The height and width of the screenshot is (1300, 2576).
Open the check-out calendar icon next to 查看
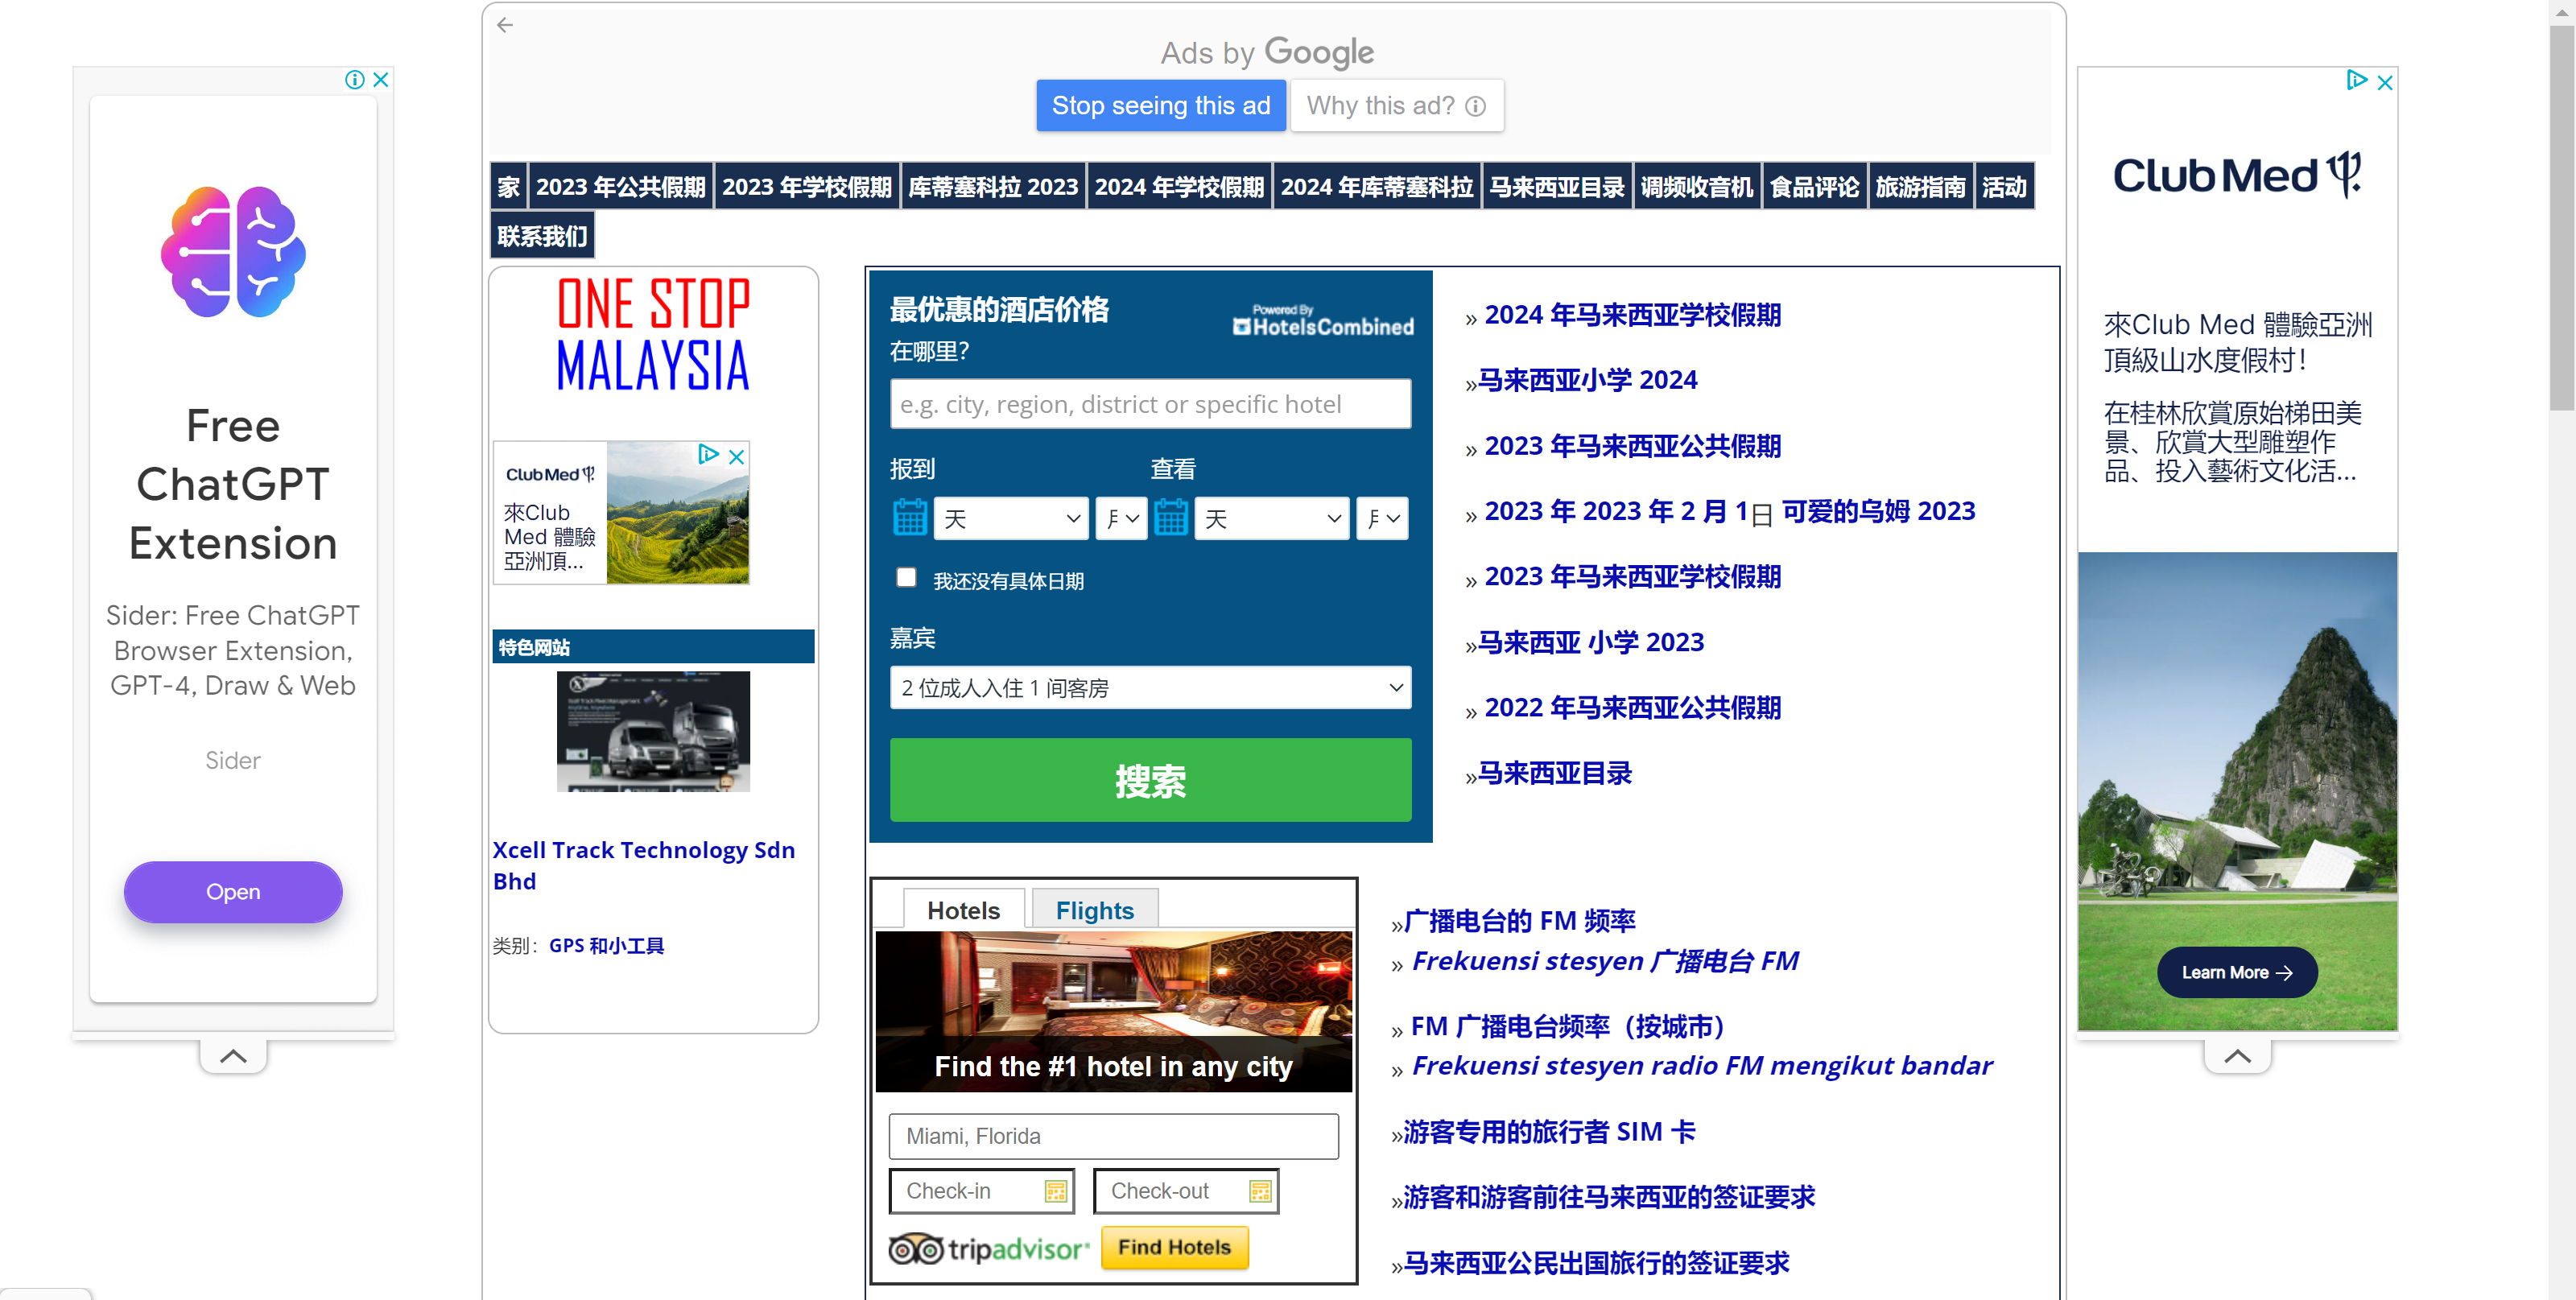pyautogui.click(x=1171, y=518)
